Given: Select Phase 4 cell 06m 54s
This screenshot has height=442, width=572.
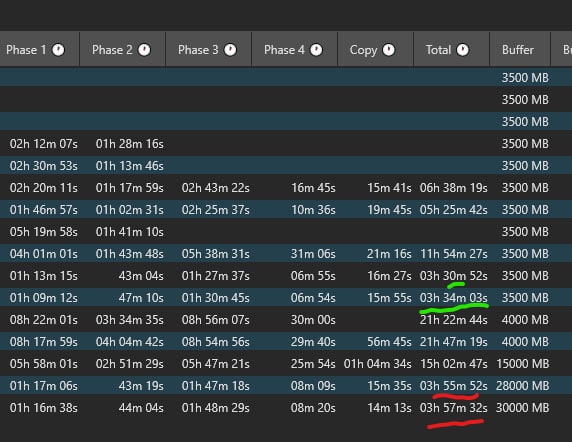Looking at the screenshot, I should point(313,298).
